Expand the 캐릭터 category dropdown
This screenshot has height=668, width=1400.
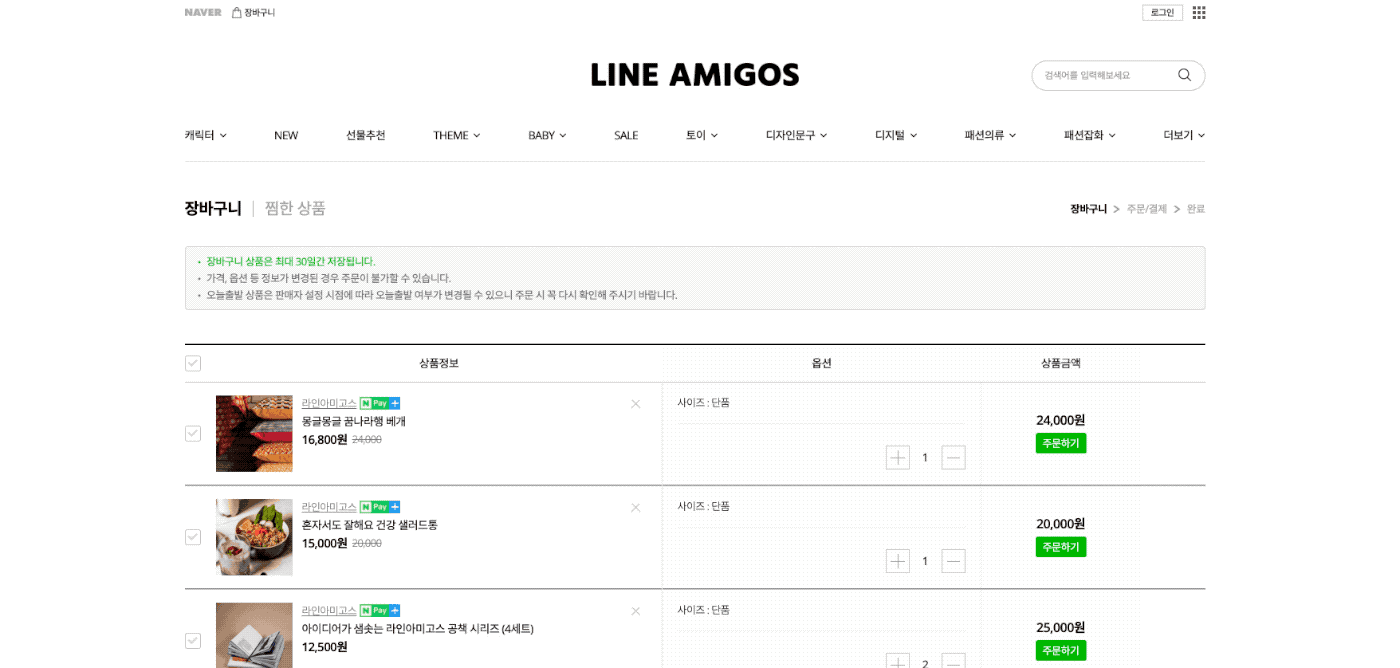click(x=206, y=136)
